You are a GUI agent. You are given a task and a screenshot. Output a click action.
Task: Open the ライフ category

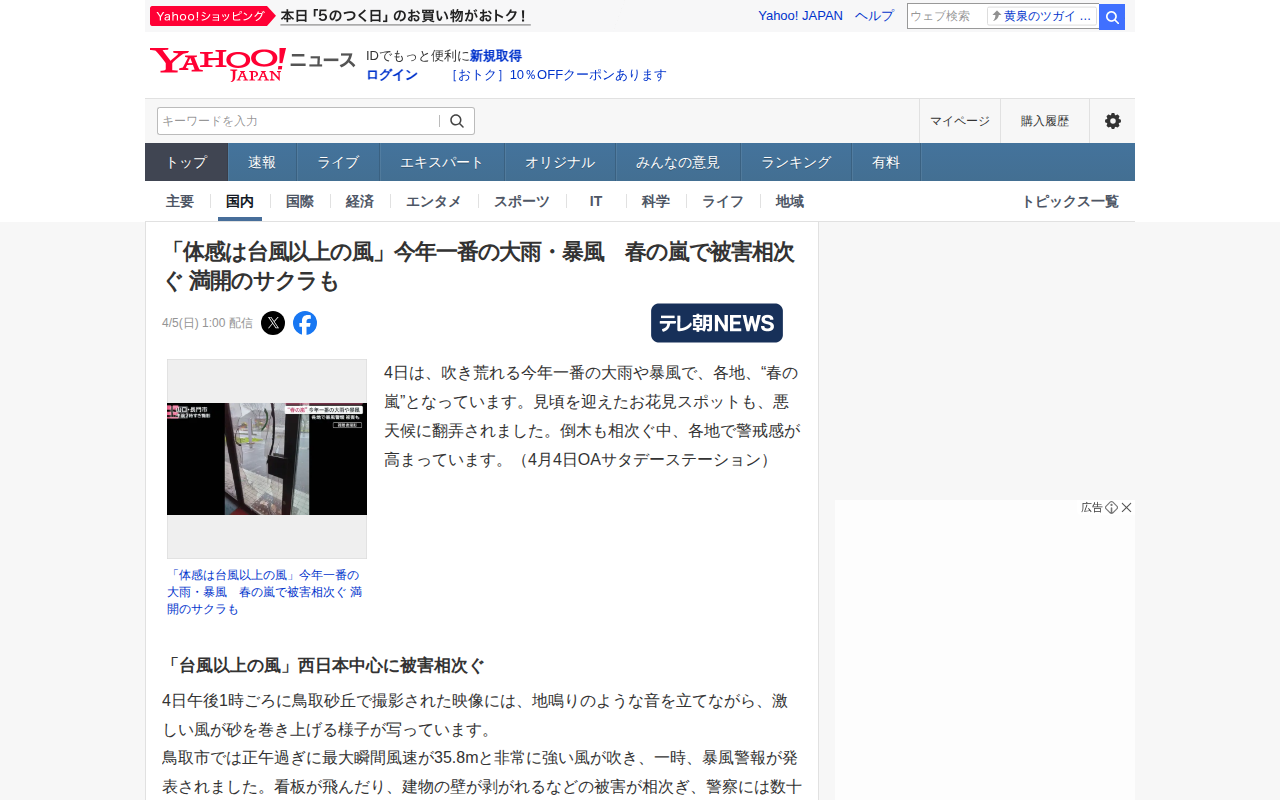[x=723, y=201]
